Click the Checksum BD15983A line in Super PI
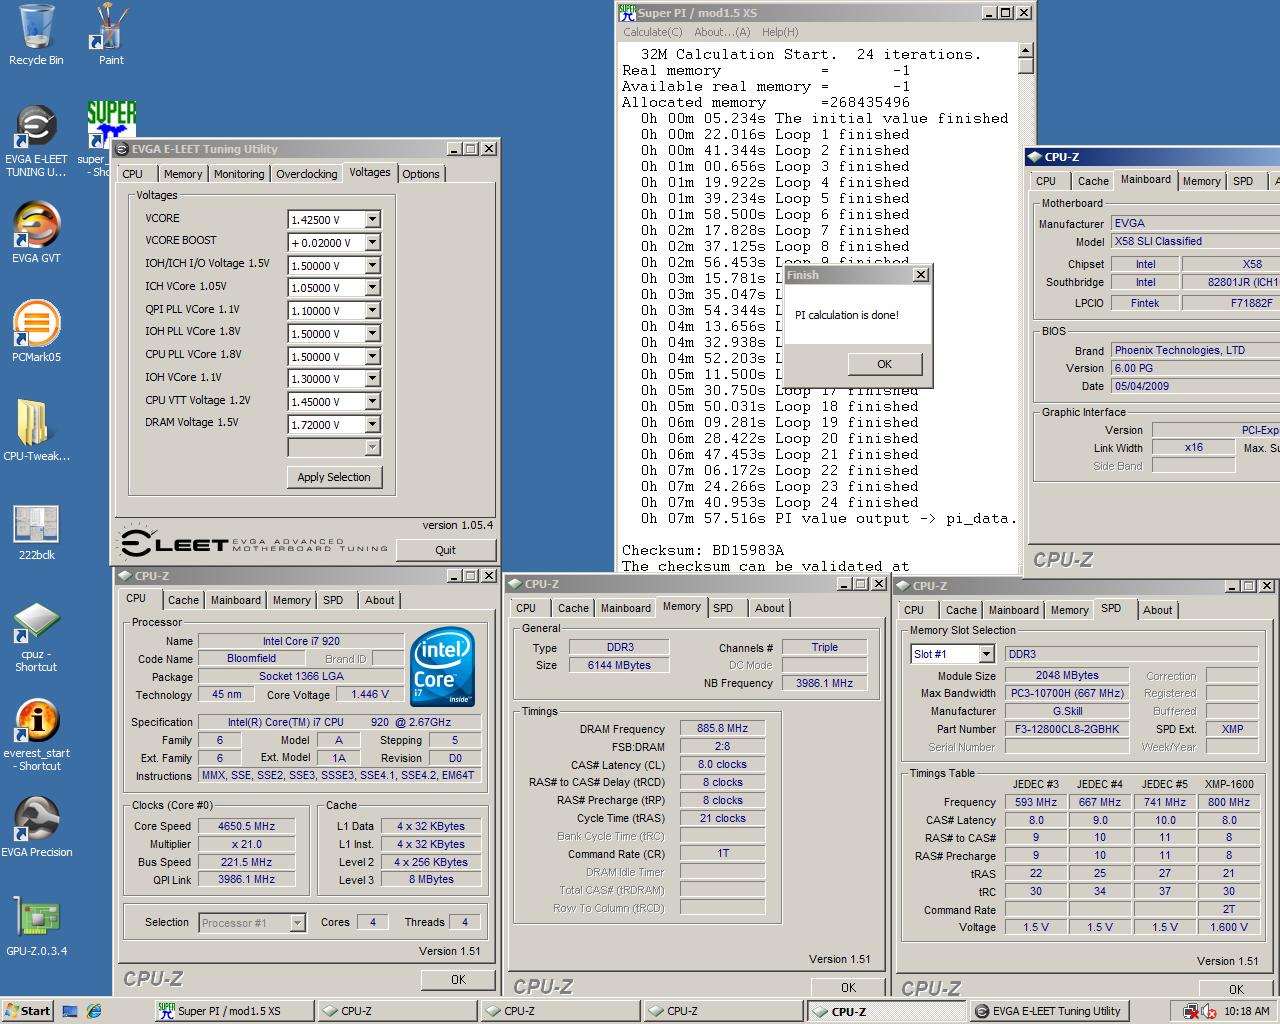 click(703, 550)
